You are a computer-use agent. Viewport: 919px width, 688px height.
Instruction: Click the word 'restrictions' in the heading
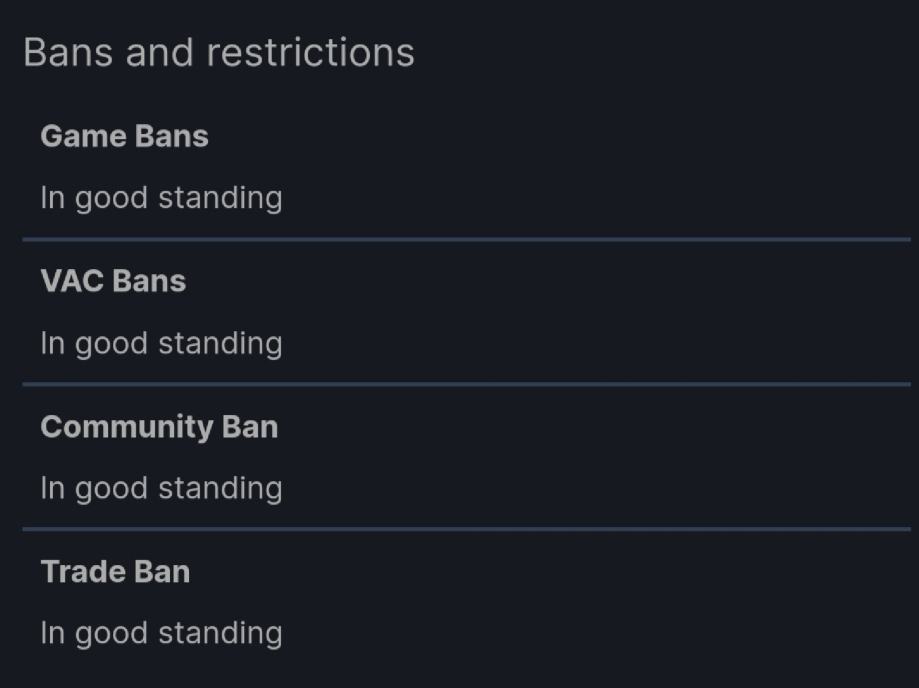tap(310, 53)
